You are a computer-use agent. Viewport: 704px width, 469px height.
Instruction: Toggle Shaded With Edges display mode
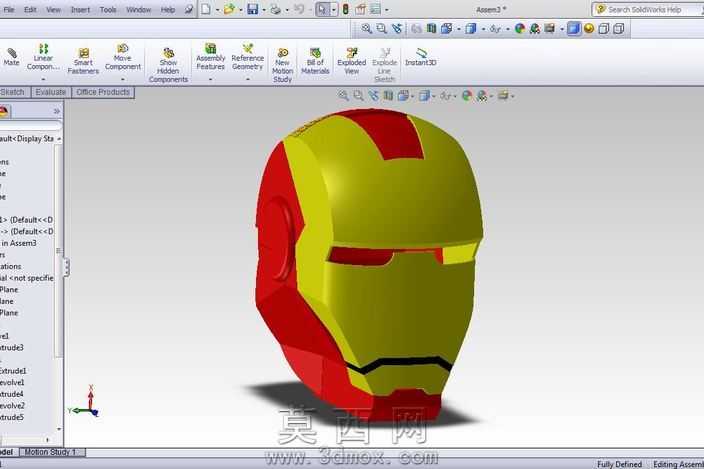(574, 29)
